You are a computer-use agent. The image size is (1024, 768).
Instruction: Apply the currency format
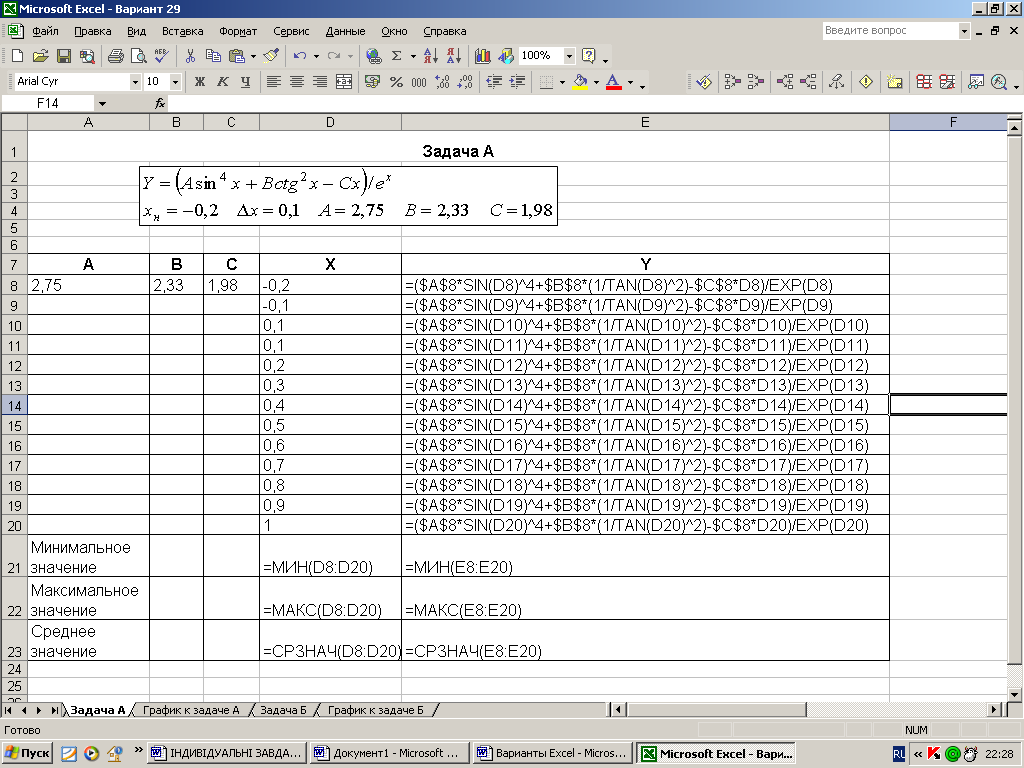(x=372, y=82)
